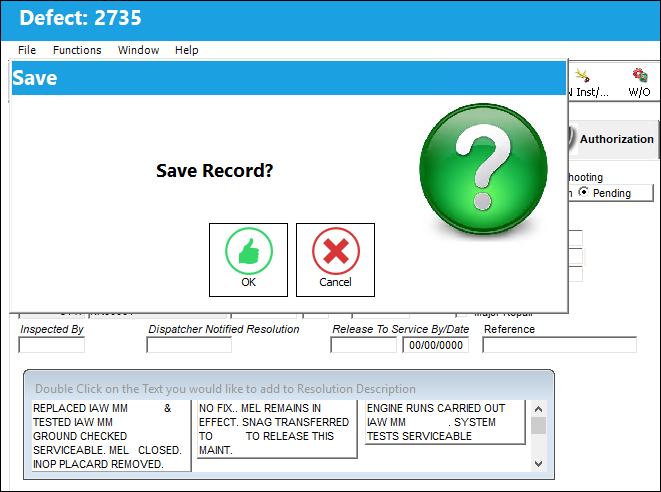
Task: Open the Help menu
Action: pos(187,50)
